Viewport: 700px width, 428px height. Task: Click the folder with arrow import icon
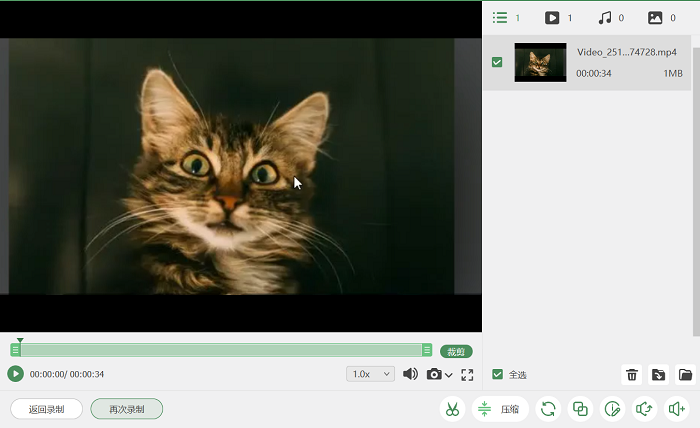(x=658, y=374)
